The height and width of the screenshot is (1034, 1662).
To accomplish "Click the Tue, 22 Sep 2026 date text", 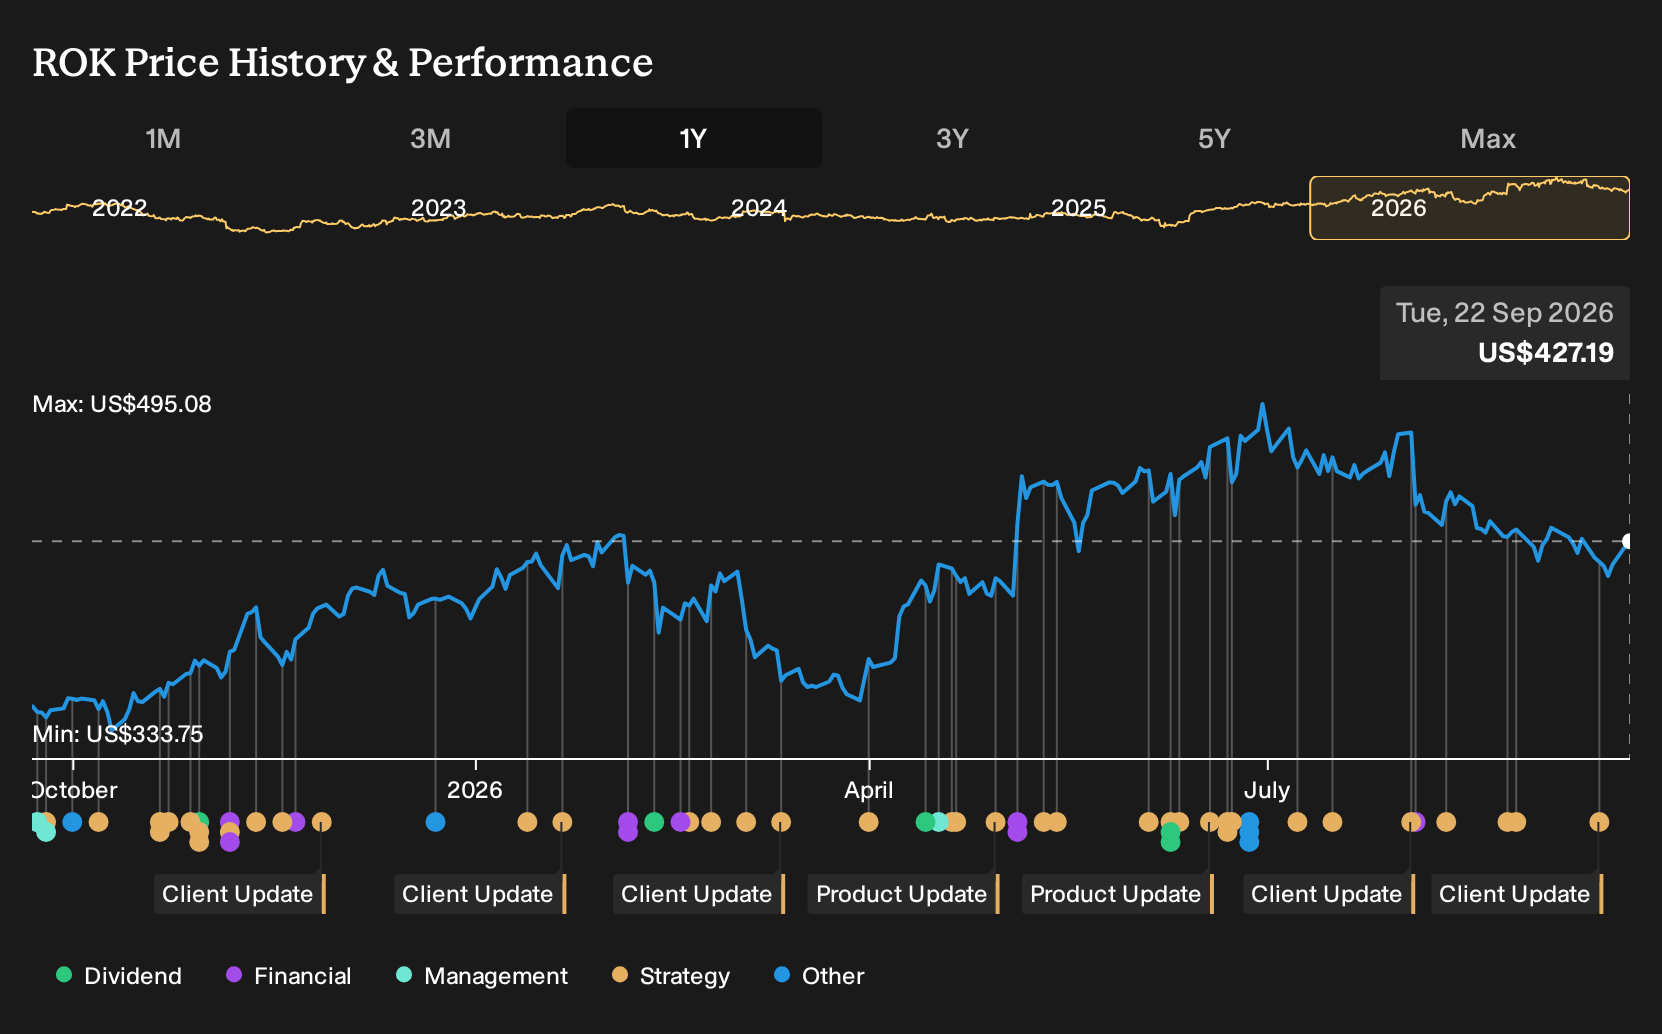I will coord(1505,312).
